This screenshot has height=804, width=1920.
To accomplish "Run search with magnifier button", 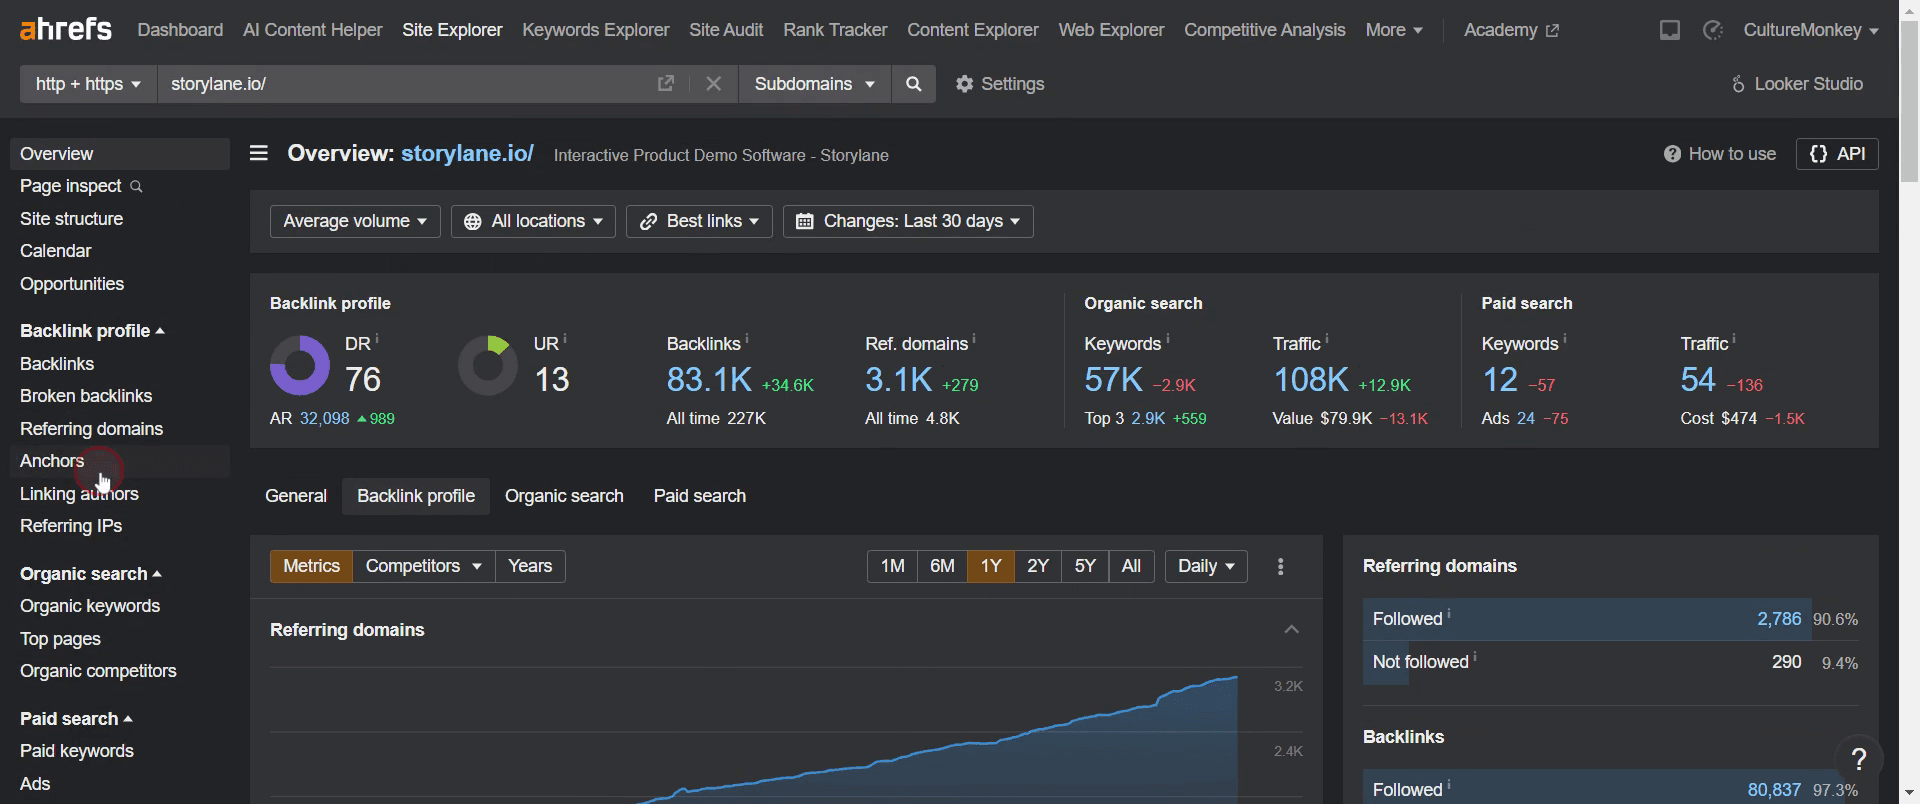I will tap(913, 84).
